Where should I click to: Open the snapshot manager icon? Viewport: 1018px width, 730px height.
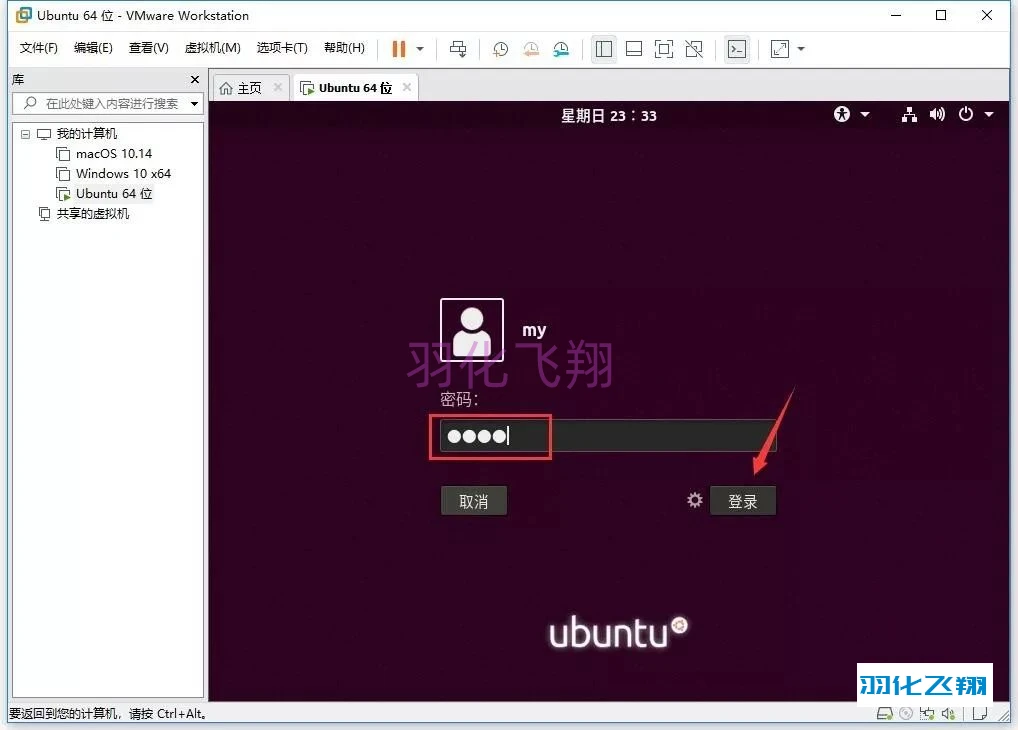(x=561, y=49)
